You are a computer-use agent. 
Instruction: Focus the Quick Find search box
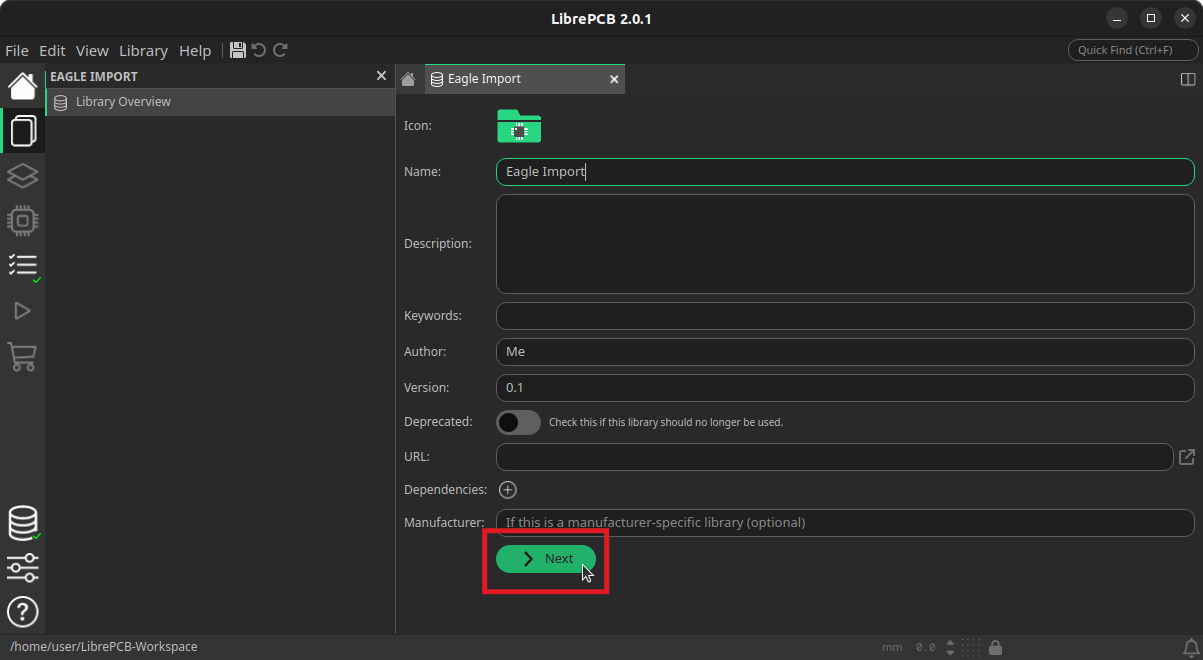1133,50
